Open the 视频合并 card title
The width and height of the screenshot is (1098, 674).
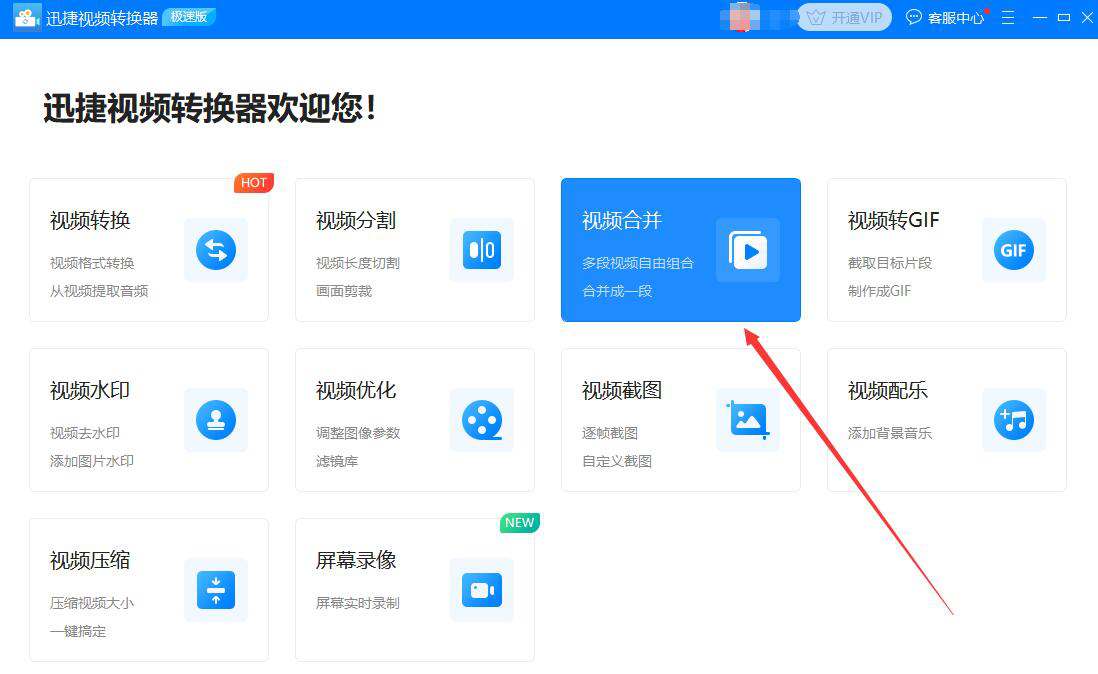pos(622,220)
